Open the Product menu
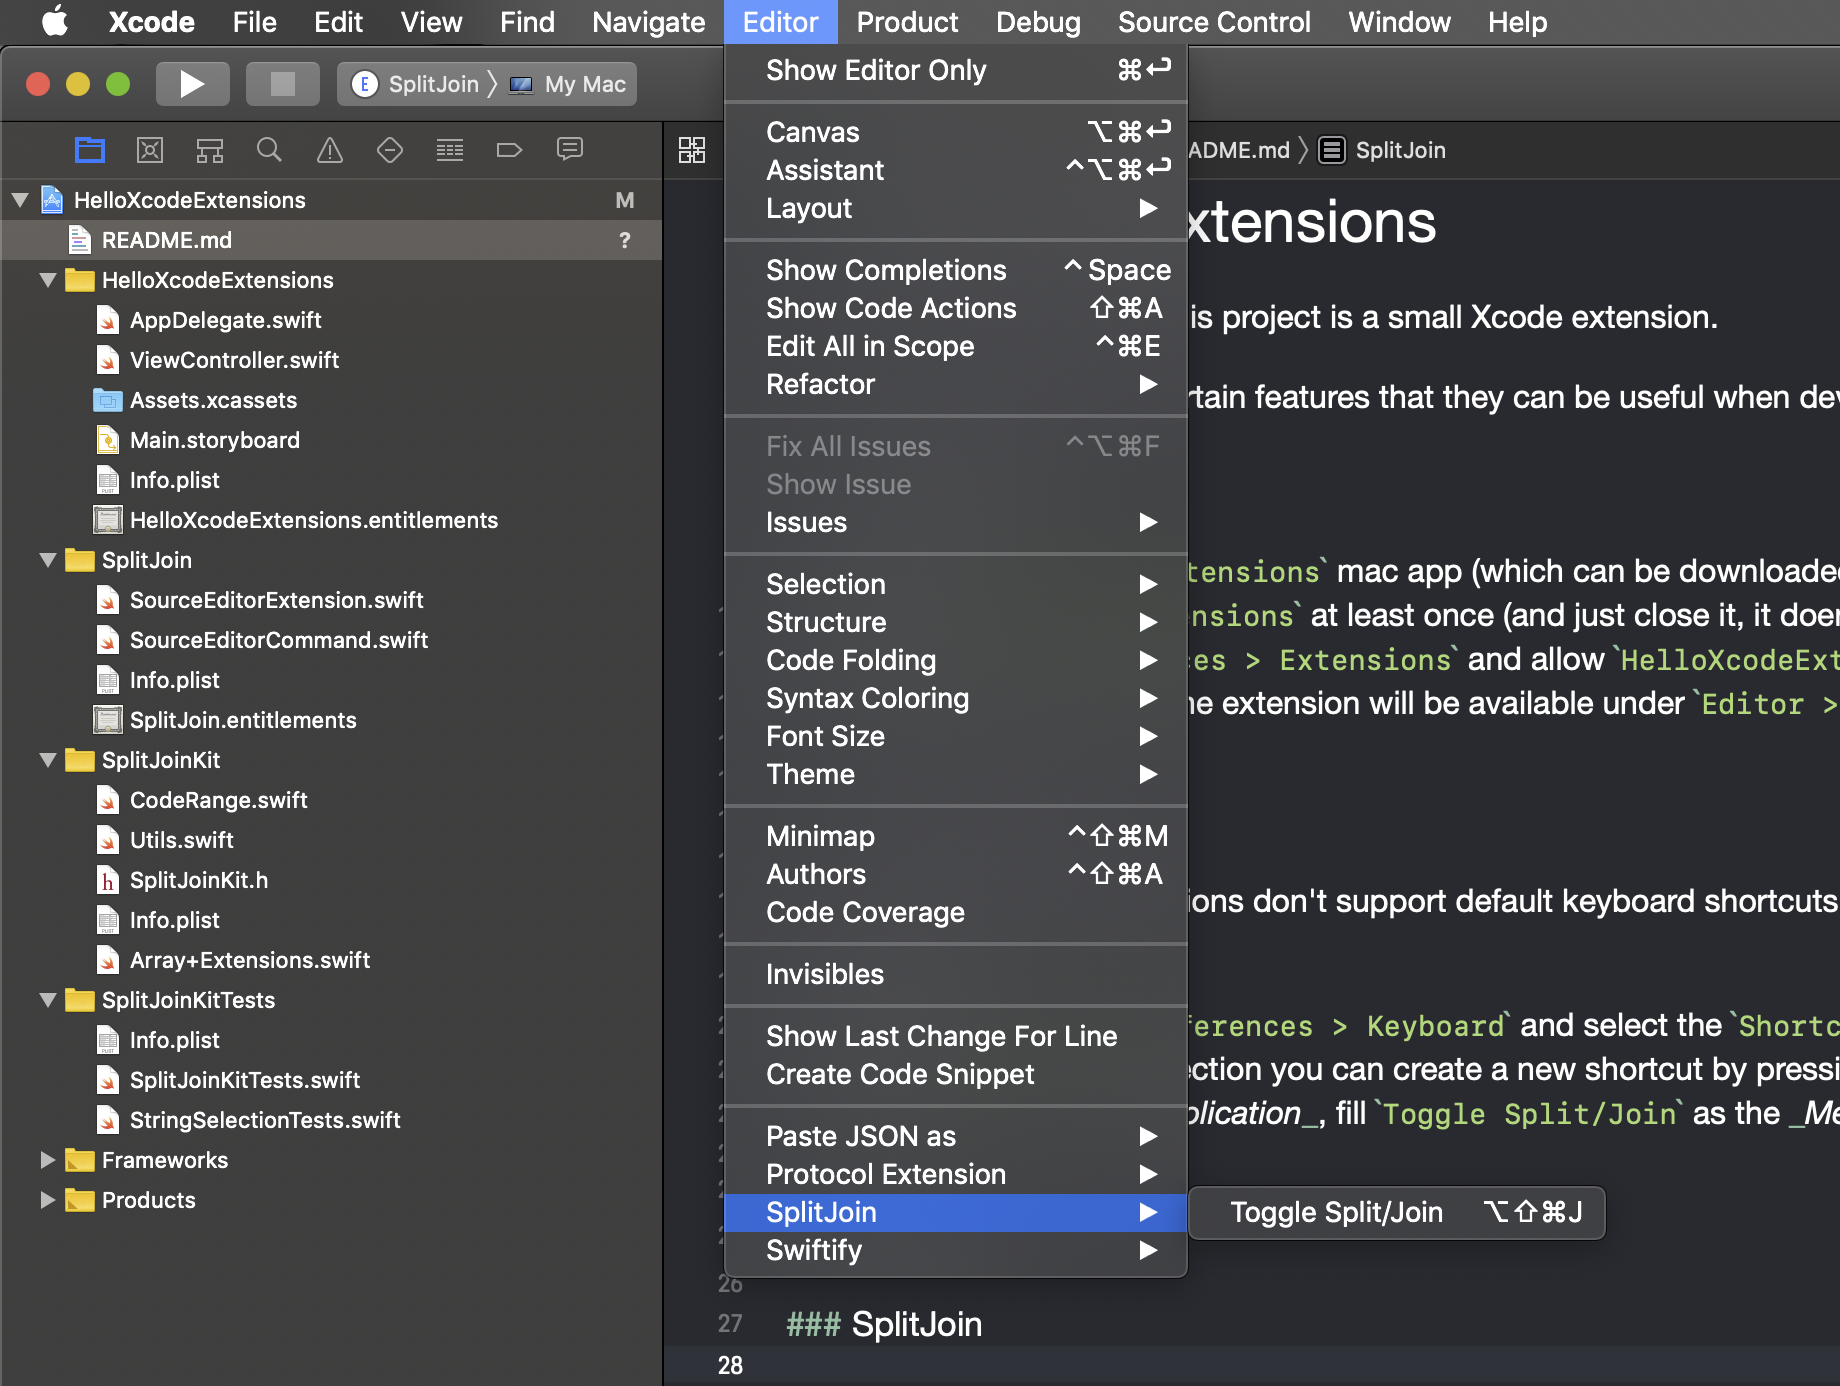The width and height of the screenshot is (1840, 1386). pyautogui.click(x=907, y=21)
